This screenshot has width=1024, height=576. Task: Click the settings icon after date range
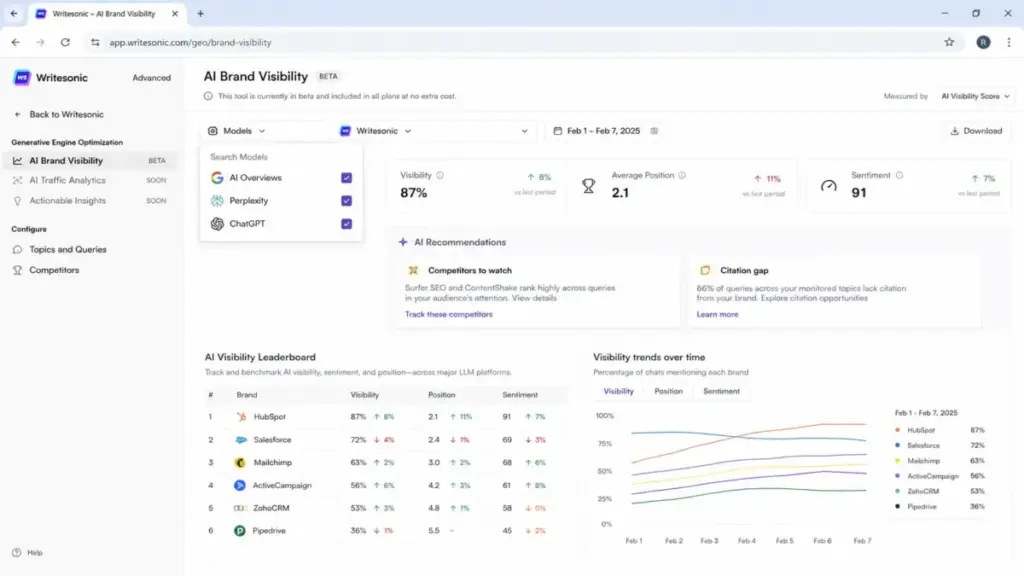coord(654,131)
